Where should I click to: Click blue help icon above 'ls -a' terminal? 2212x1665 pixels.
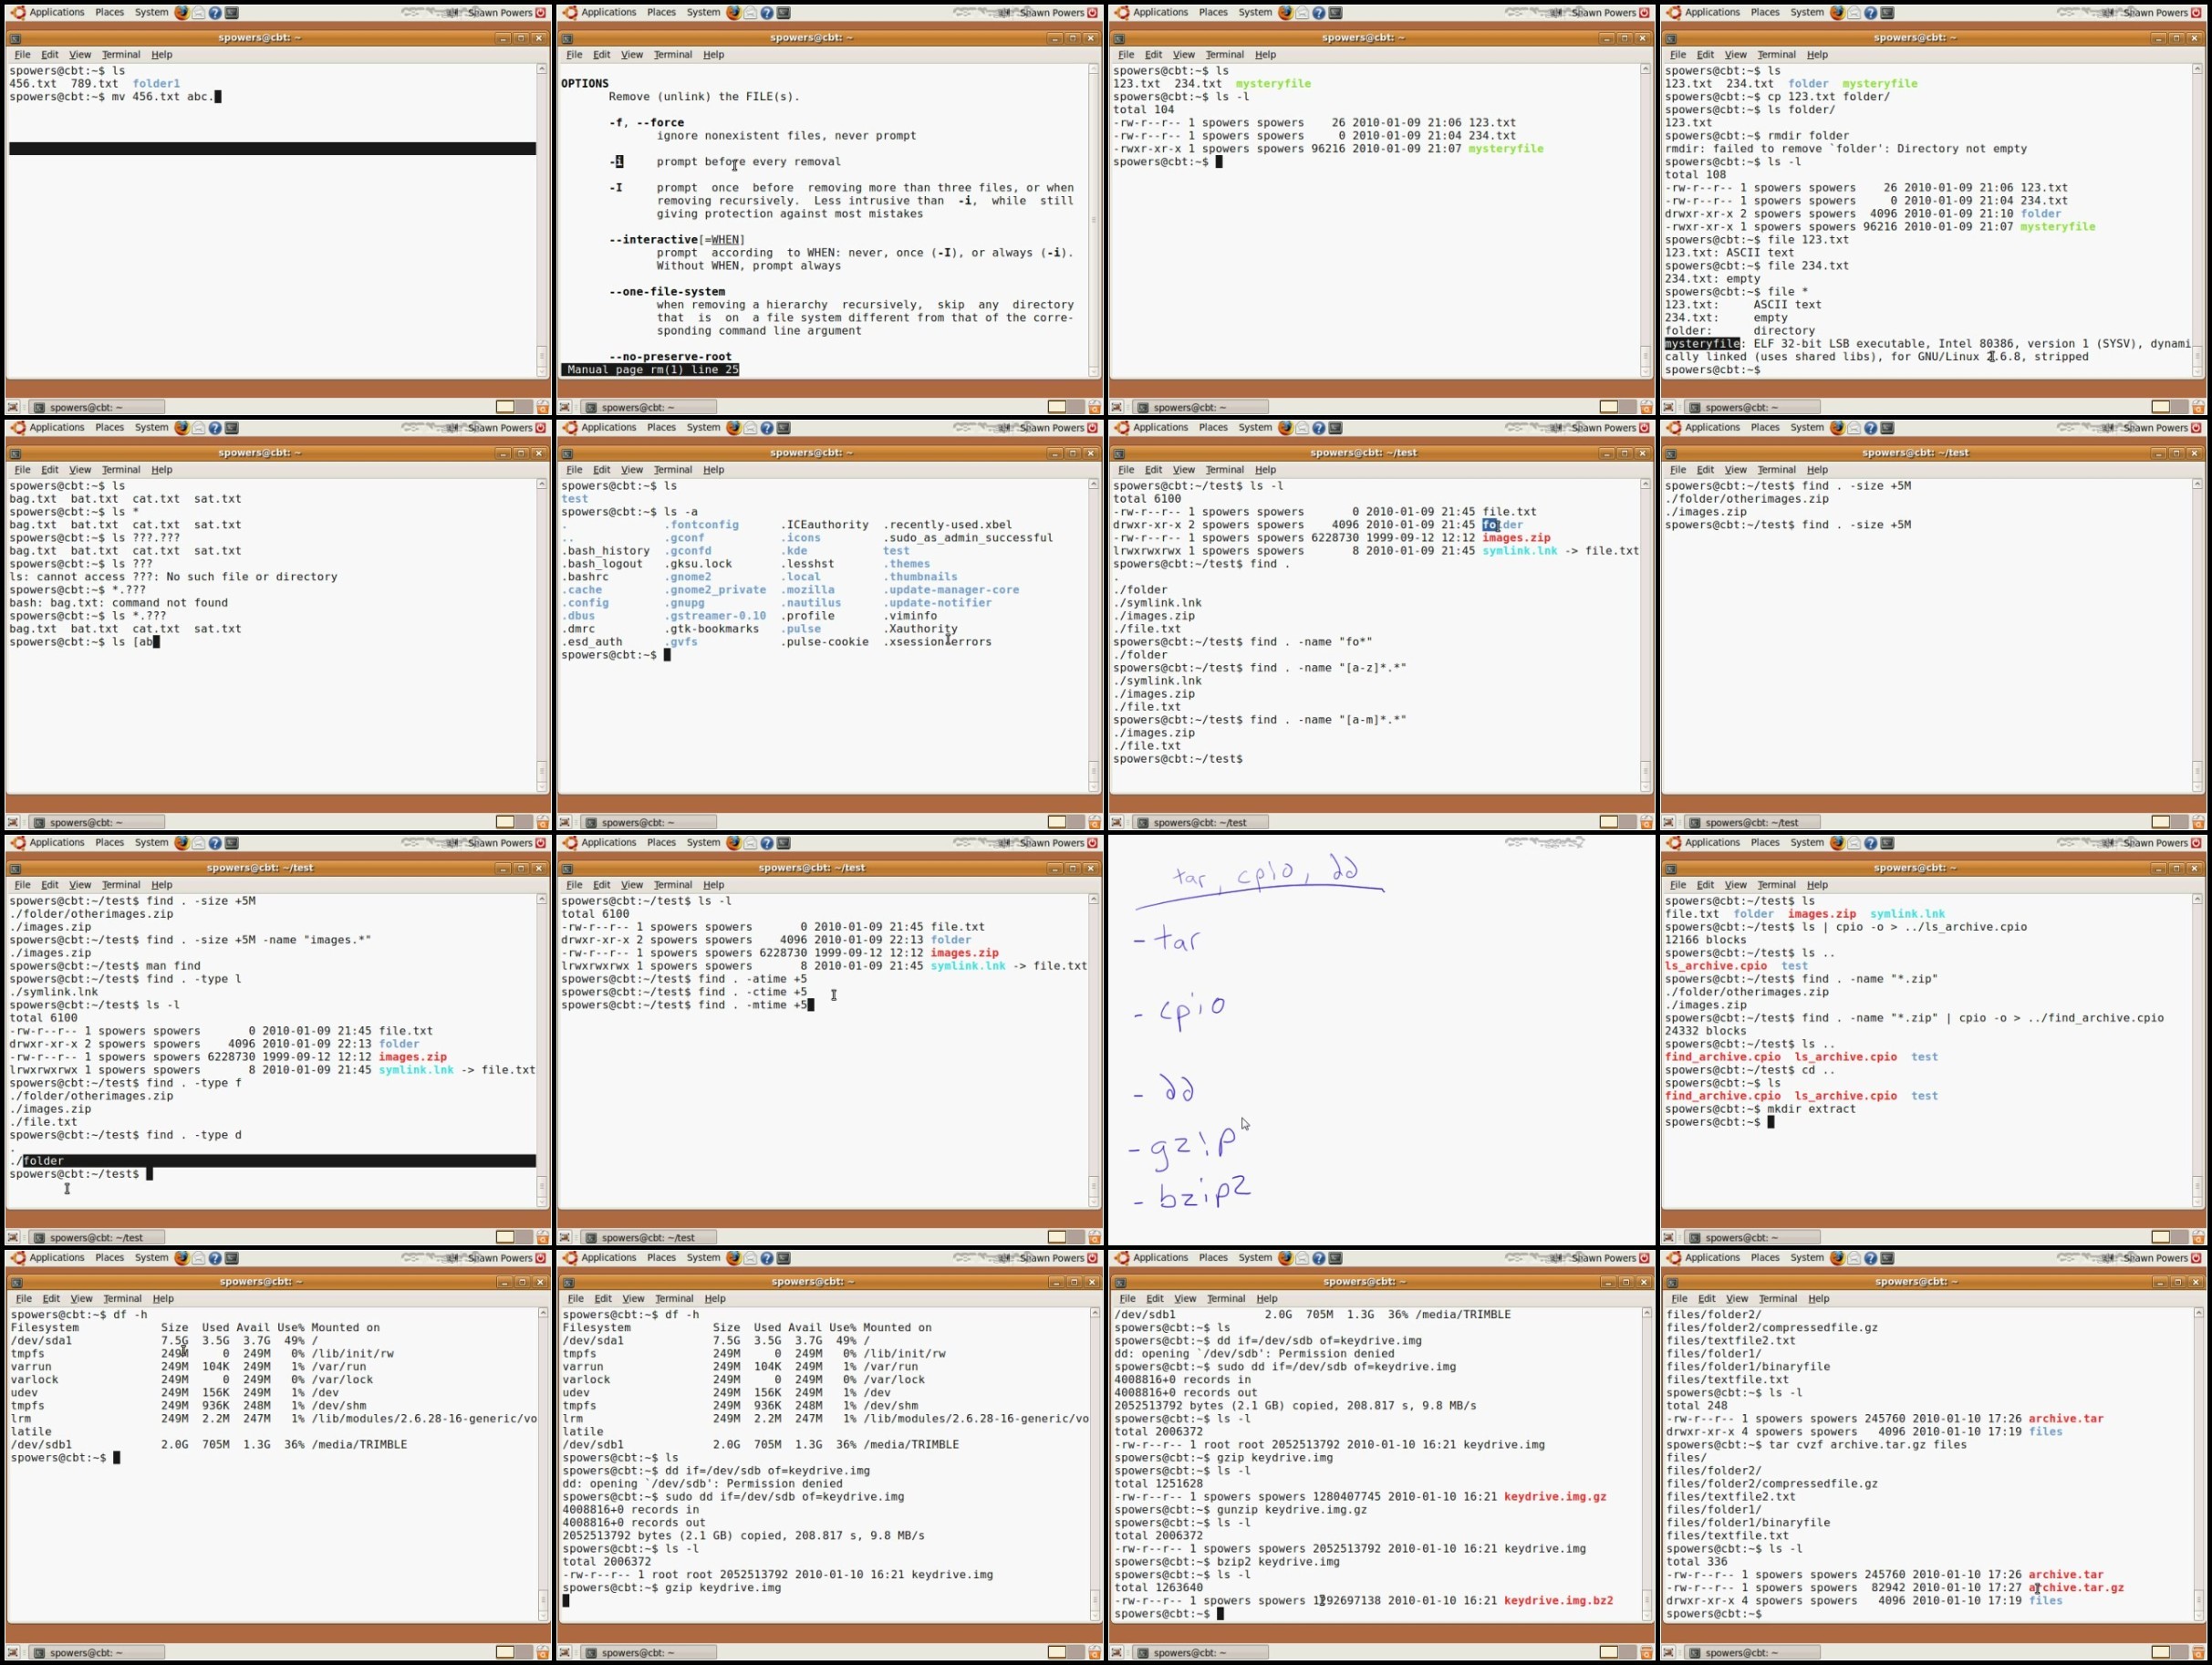point(767,428)
